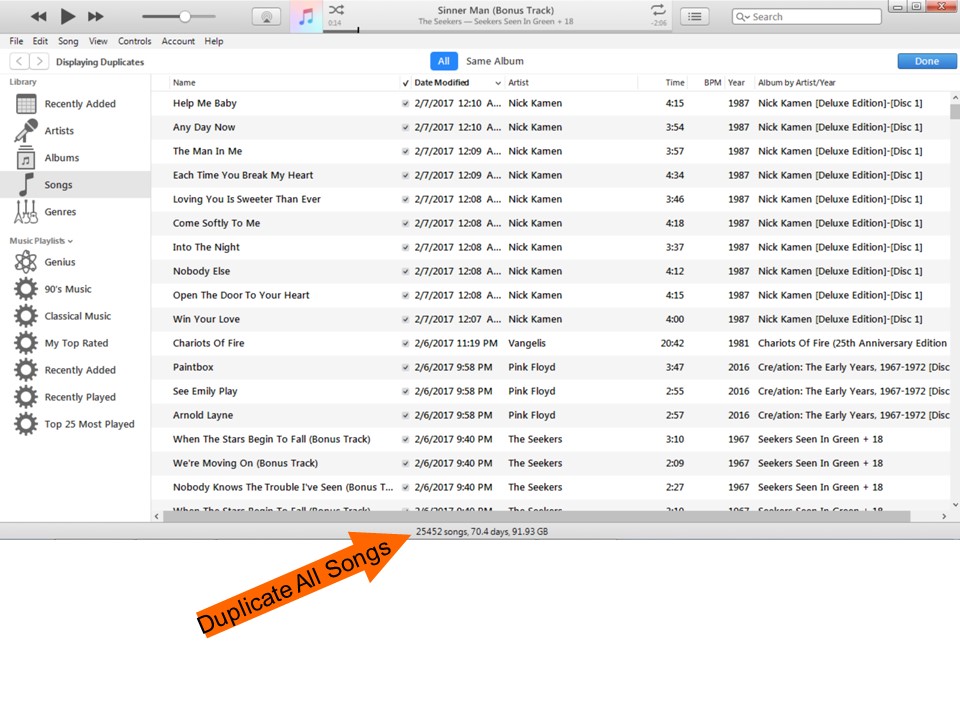Open the Genius atom icon playlist

[26, 262]
